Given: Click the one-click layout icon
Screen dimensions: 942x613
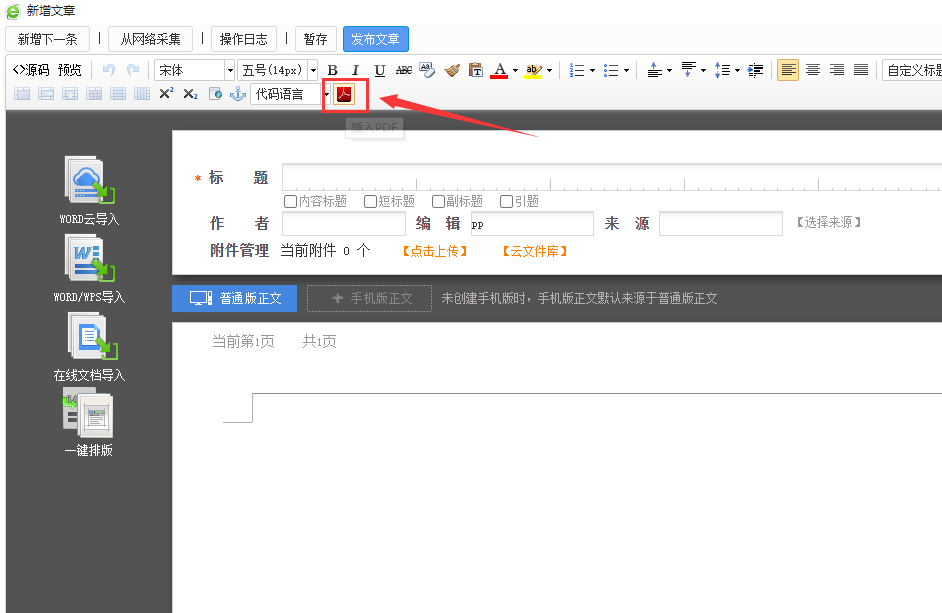Looking at the screenshot, I should pyautogui.click(x=89, y=414).
